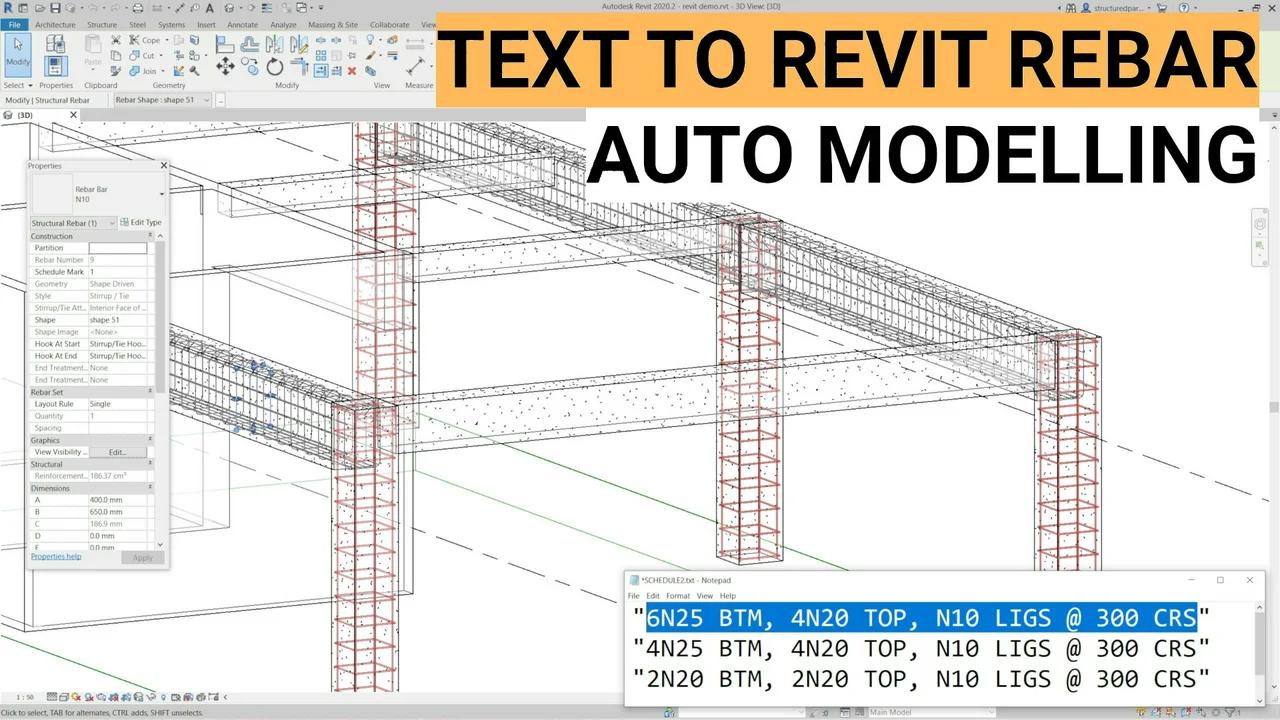The height and width of the screenshot is (720, 1280).
Task: Toggle shadows in the view control bar
Action: pyautogui.click(x=90, y=695)
